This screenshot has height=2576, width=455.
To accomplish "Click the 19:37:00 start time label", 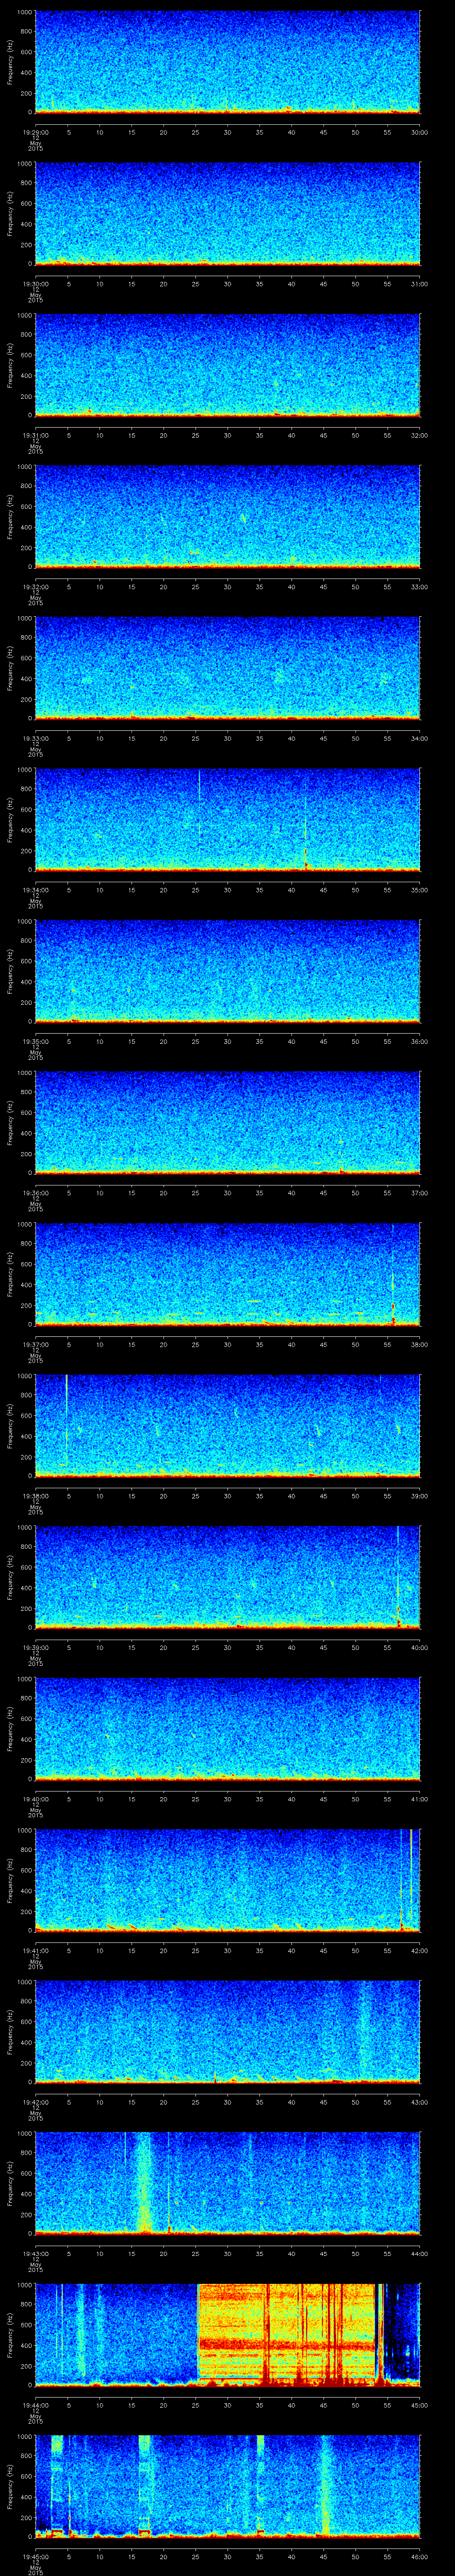I will coord(35,1344).
